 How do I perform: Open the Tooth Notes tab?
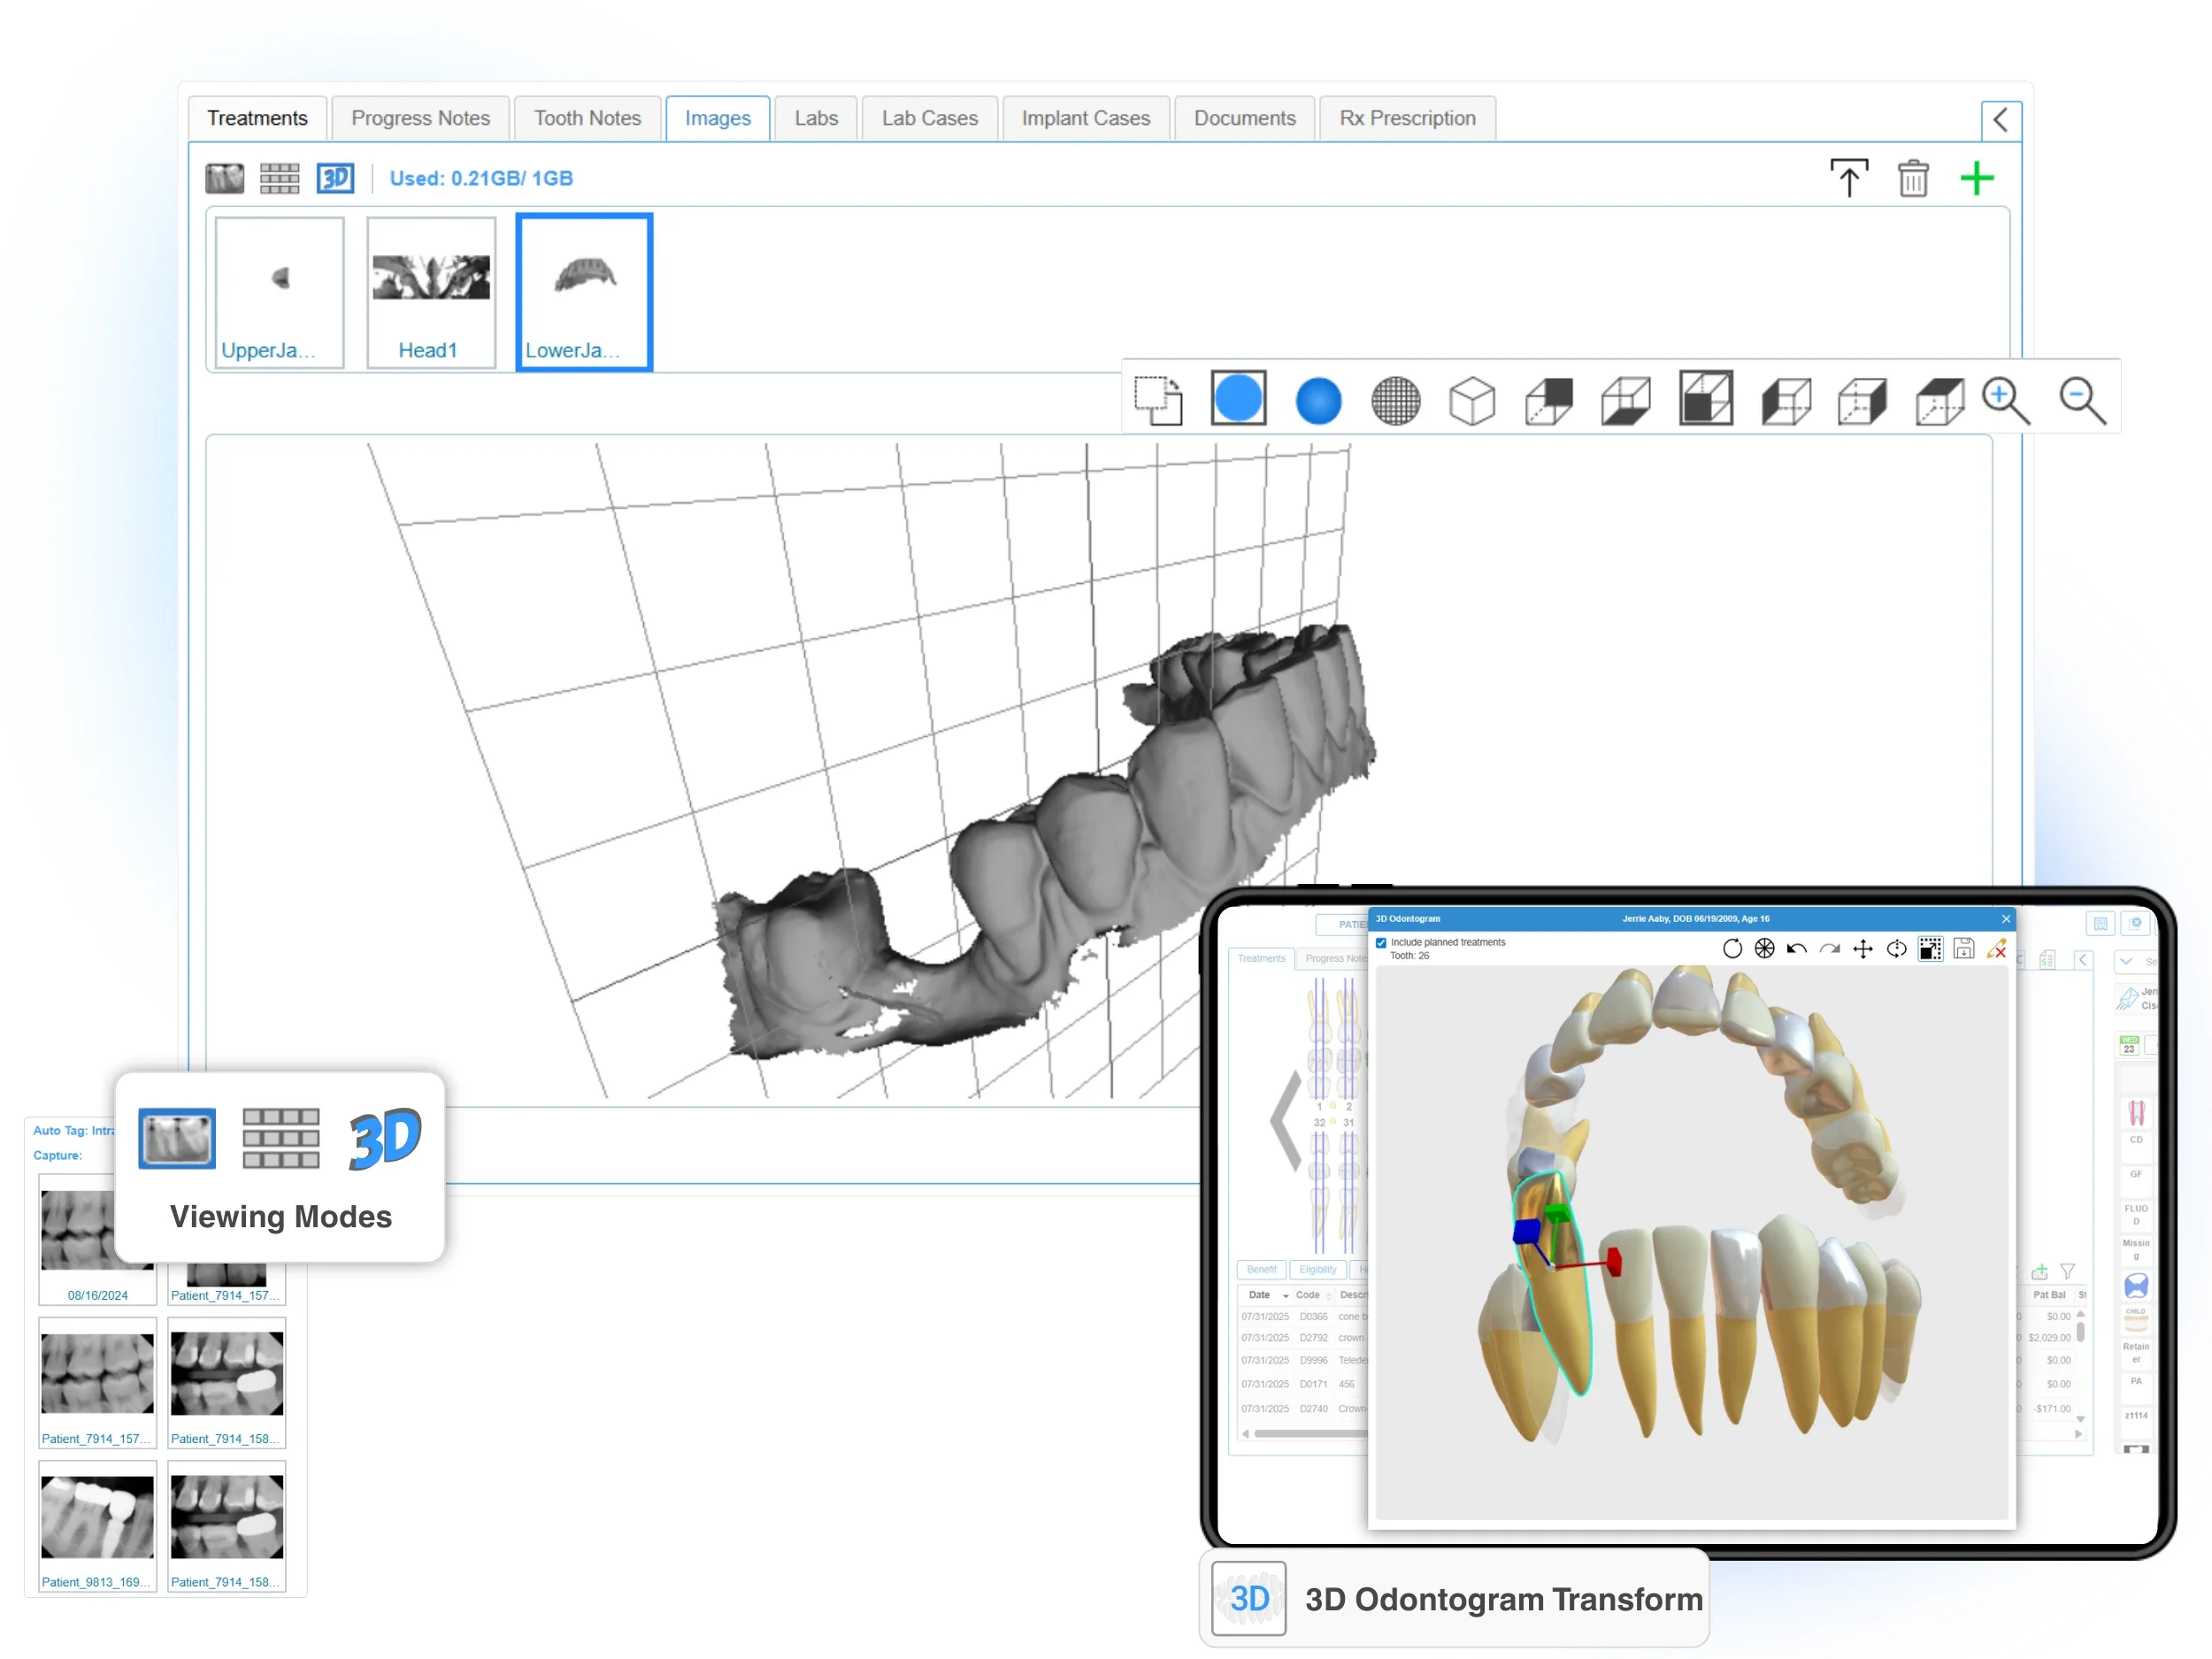tap(587, 118)
